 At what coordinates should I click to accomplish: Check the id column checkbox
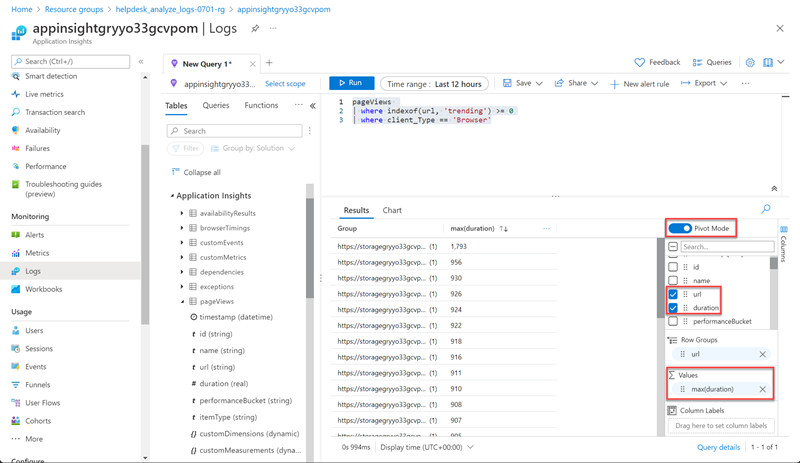point(673,267)
